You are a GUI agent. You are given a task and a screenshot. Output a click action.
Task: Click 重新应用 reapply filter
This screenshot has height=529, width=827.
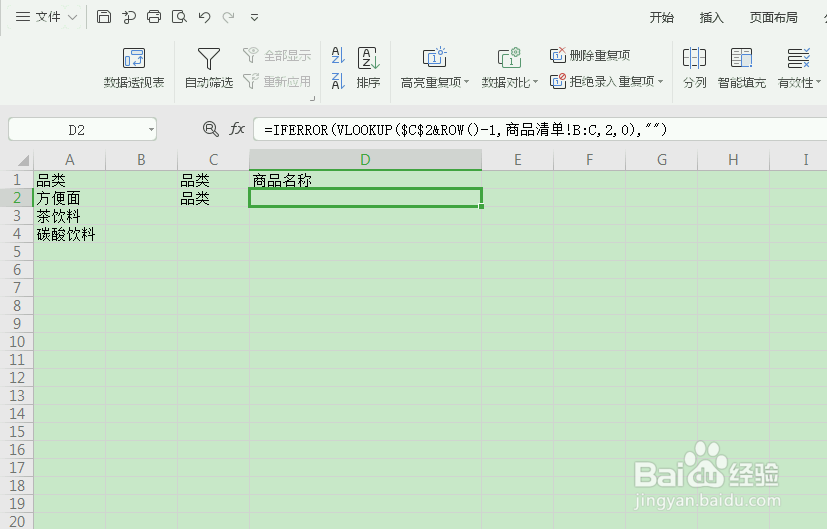pos(277,81)
